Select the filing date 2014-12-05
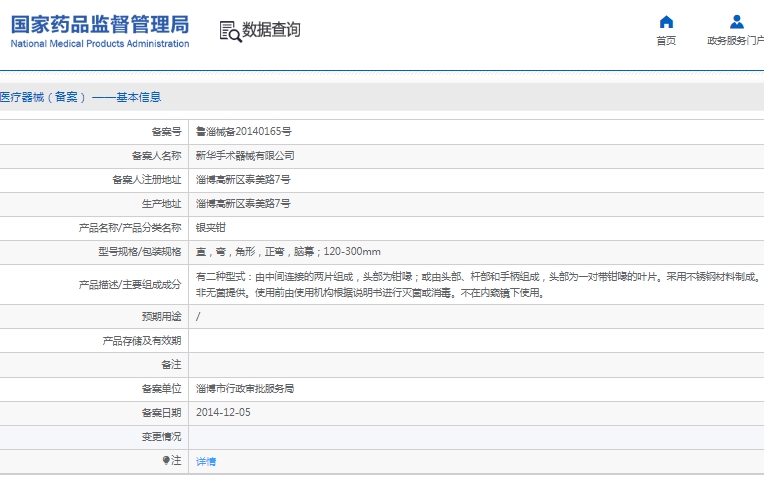The height and width of the screenshot is (480, 764). click(x=223, y=412)
